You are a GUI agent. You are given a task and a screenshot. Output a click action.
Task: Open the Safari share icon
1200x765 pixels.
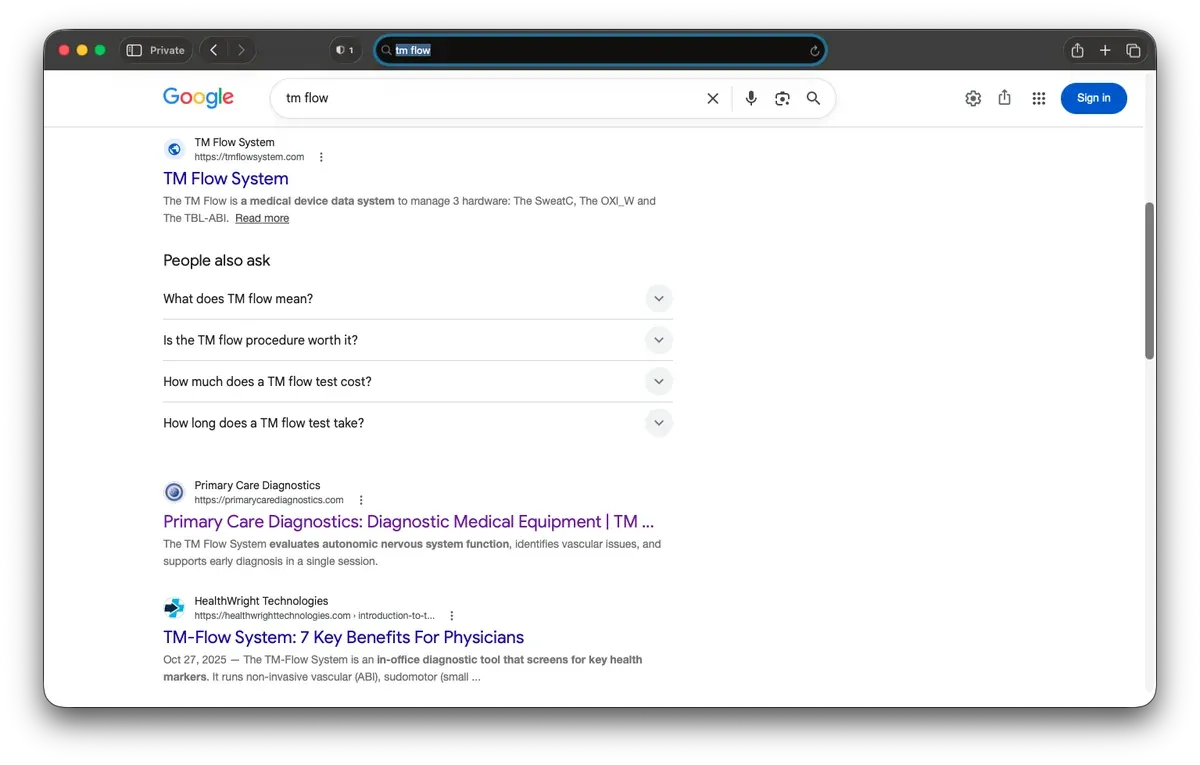pyautogui.click(x=1077, y=50)
